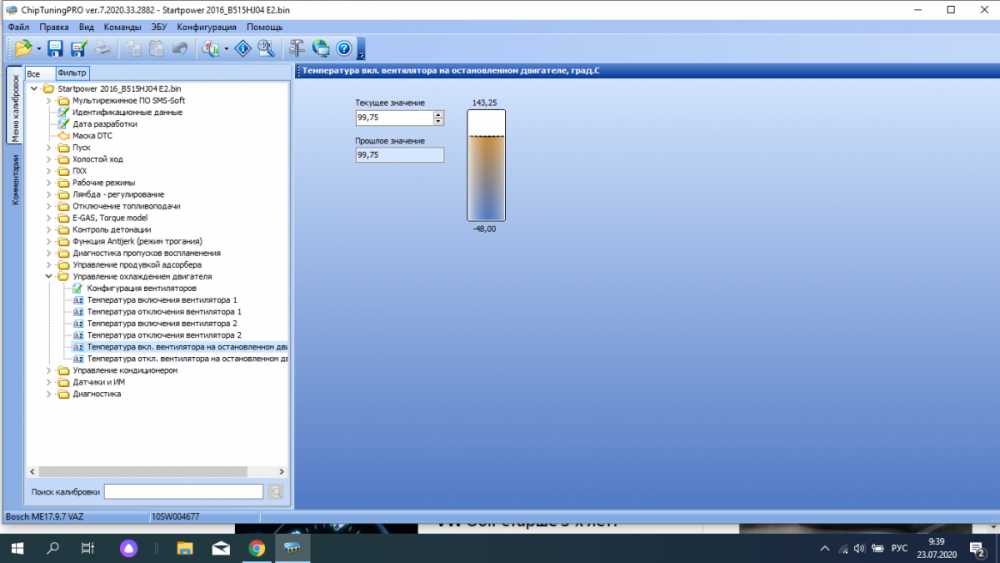Click the Прошлое значение field
Viewport: 1000px width, 563px height.
coord(399,155)
